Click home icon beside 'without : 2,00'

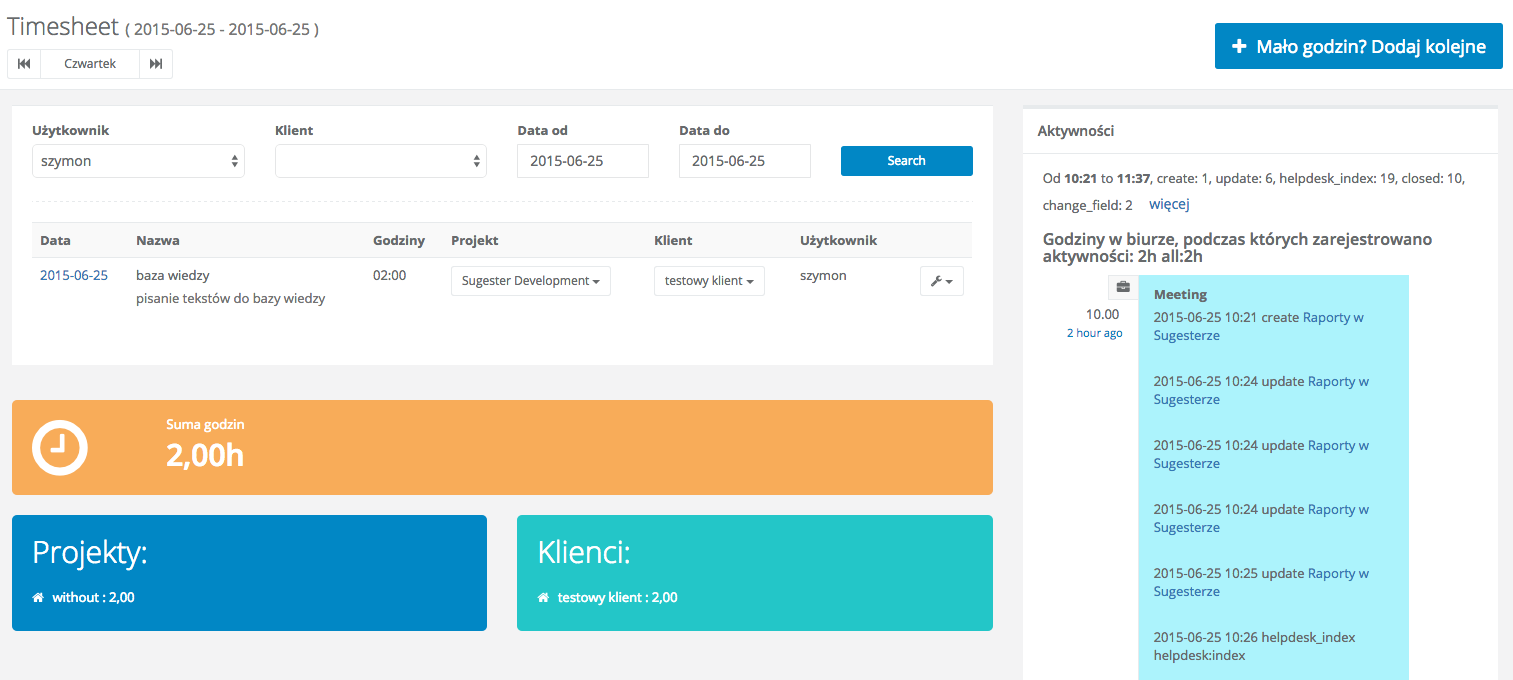(38, 598)
